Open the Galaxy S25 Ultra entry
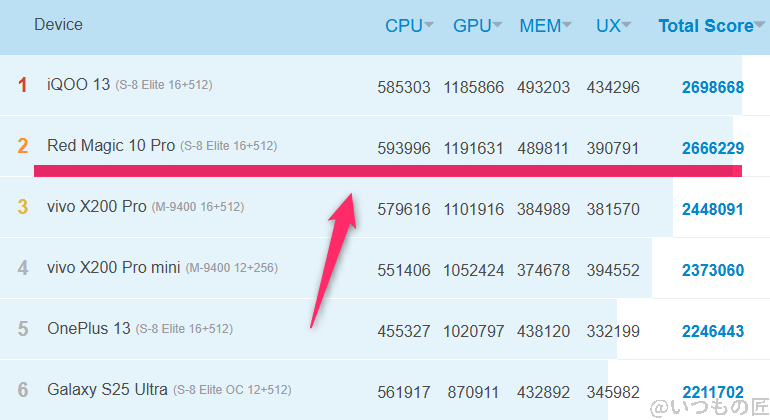Screen dimensions: 770x420 [x=107, y=388]
